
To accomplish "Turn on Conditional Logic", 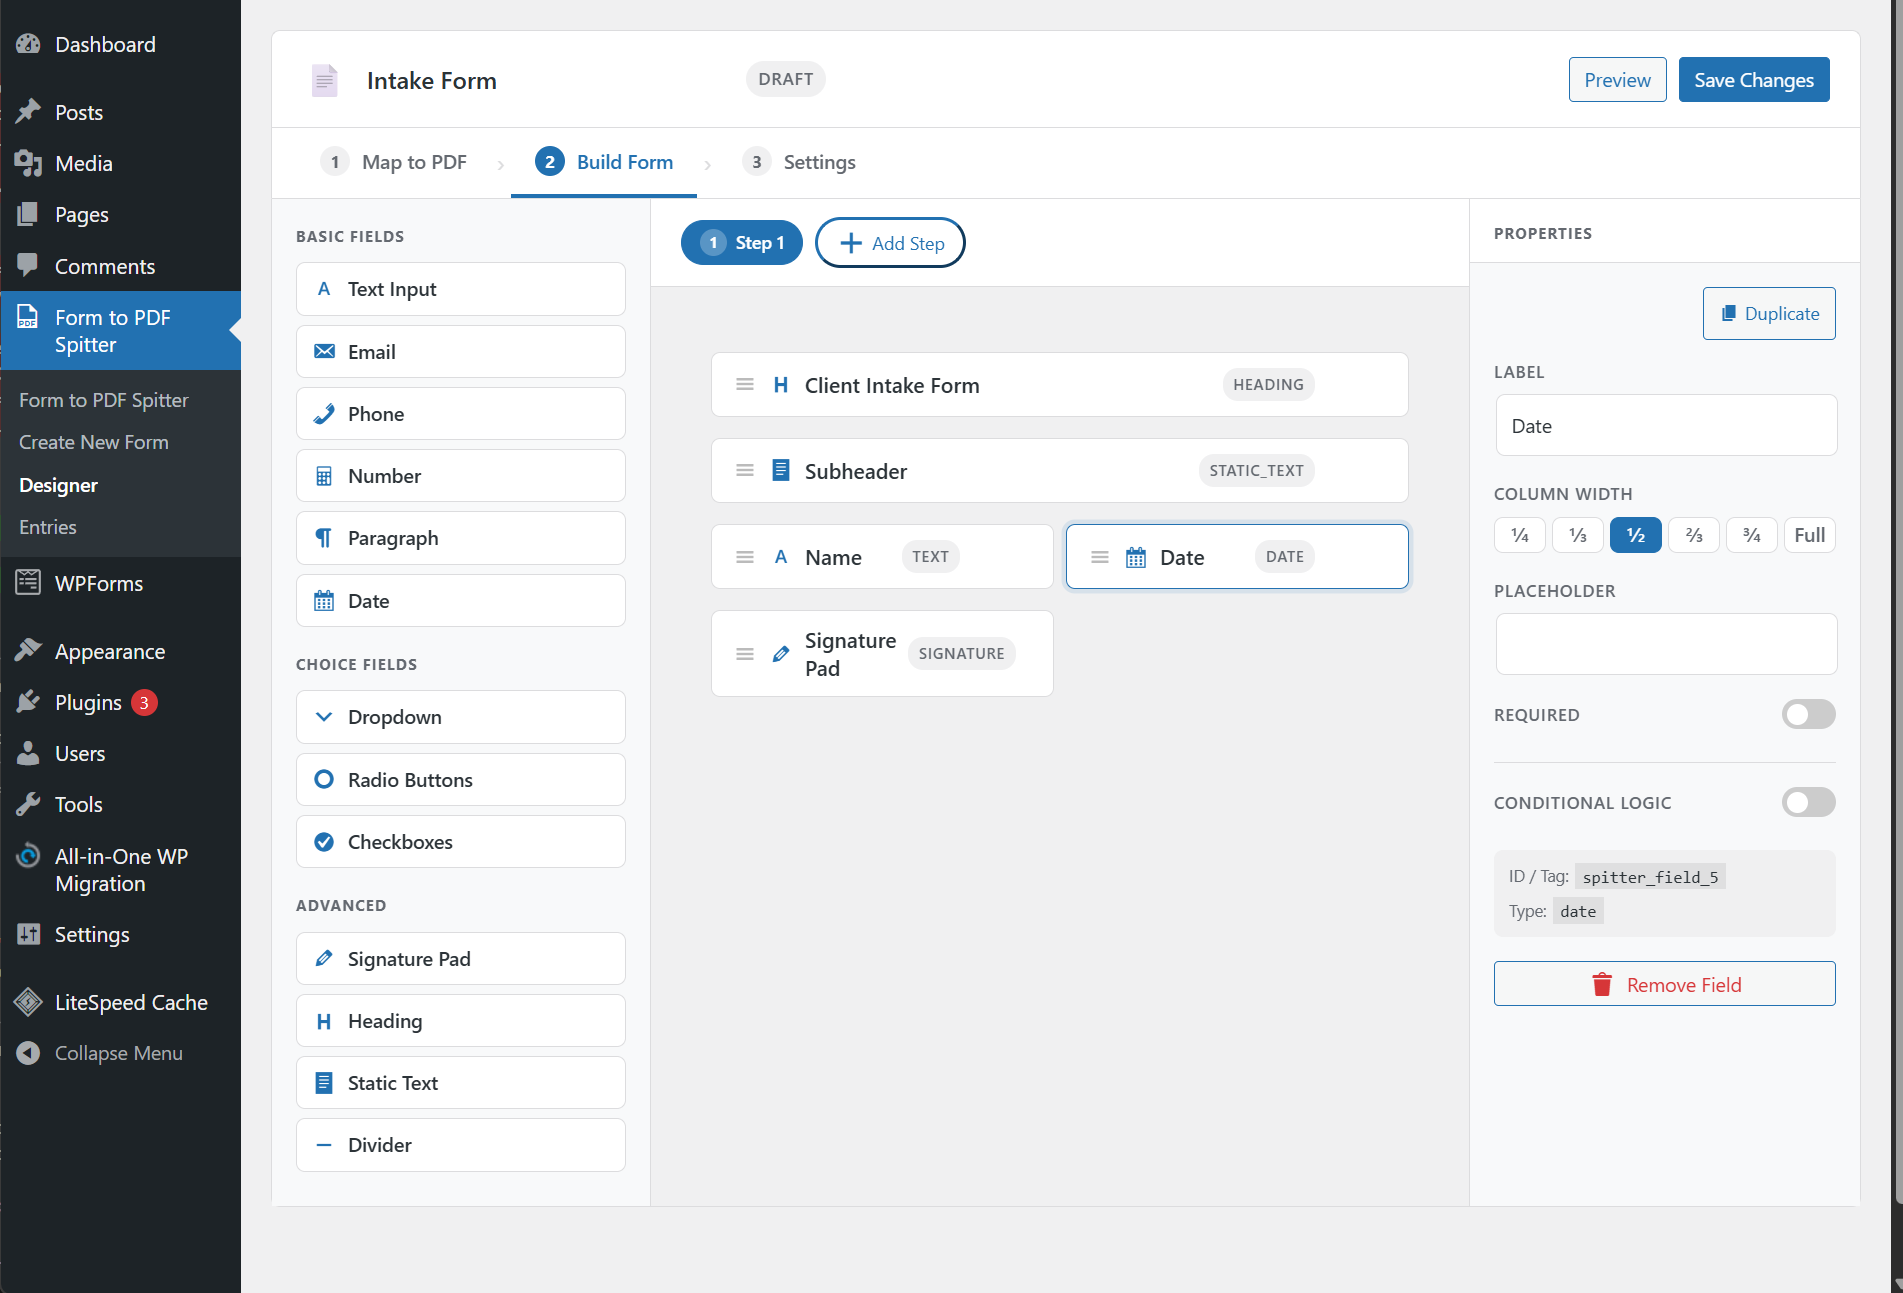I will point(1808,802).
